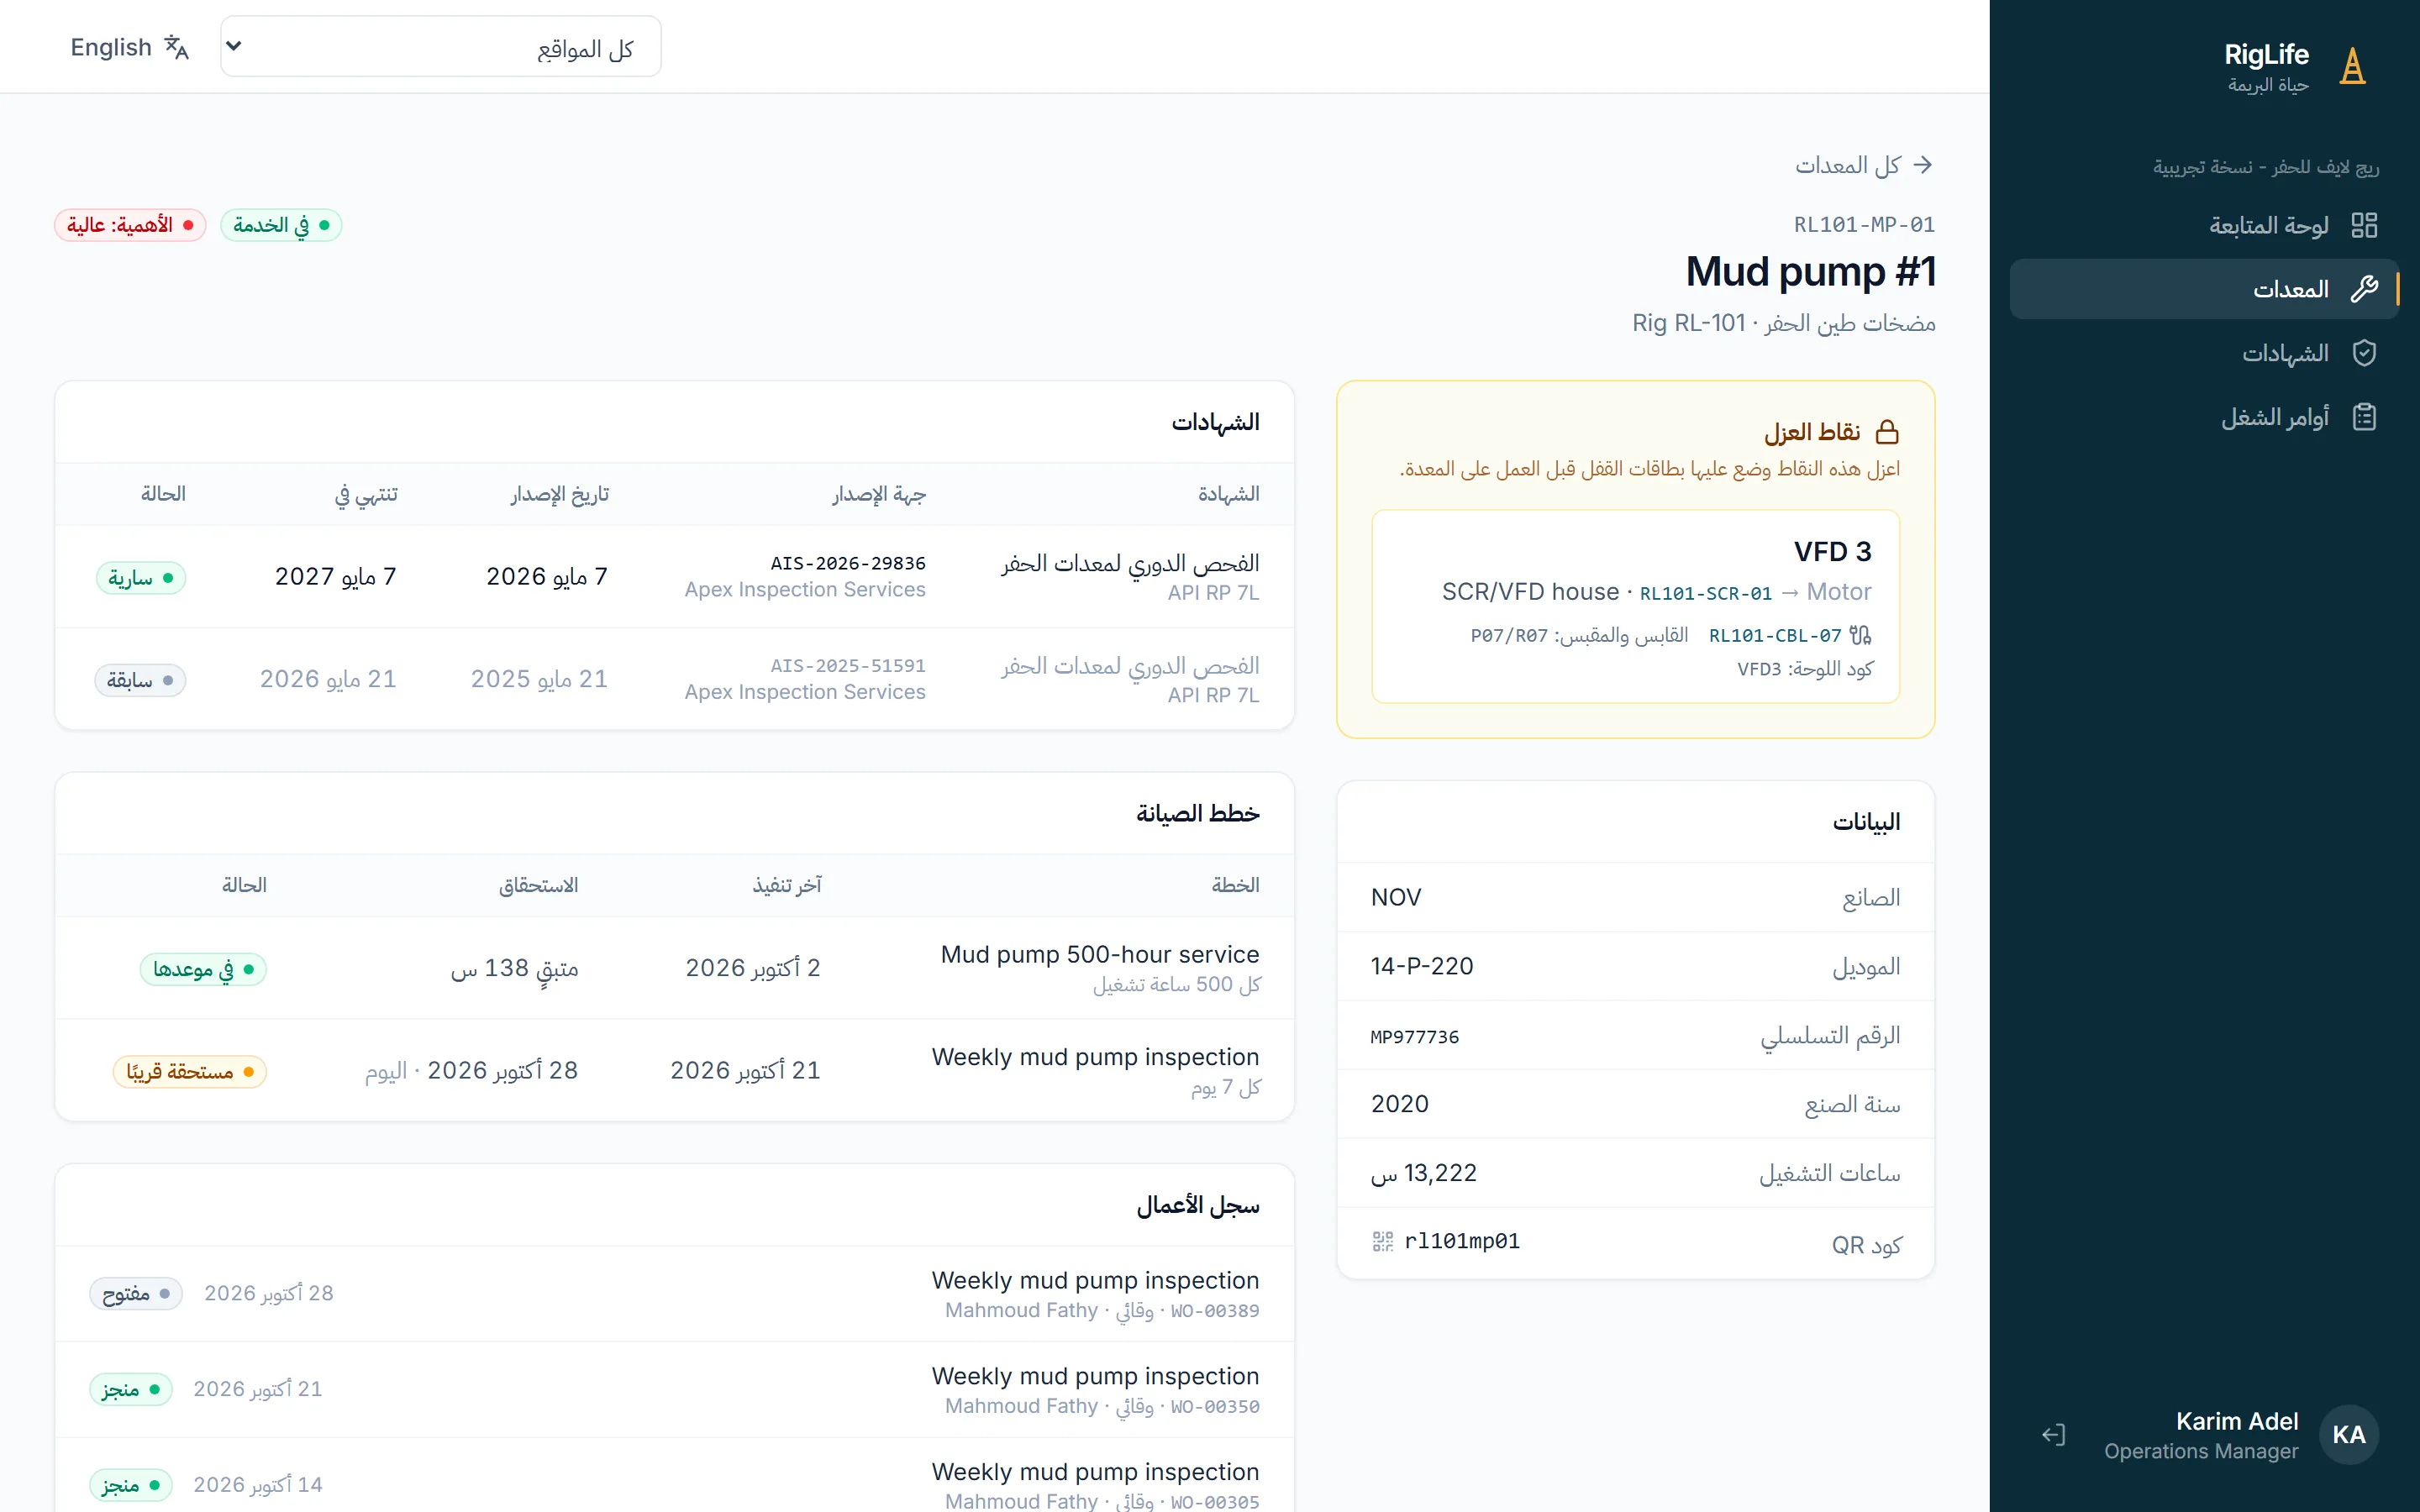
Task: Click model value 14-P-220
Action: (x=1422, y=966)
